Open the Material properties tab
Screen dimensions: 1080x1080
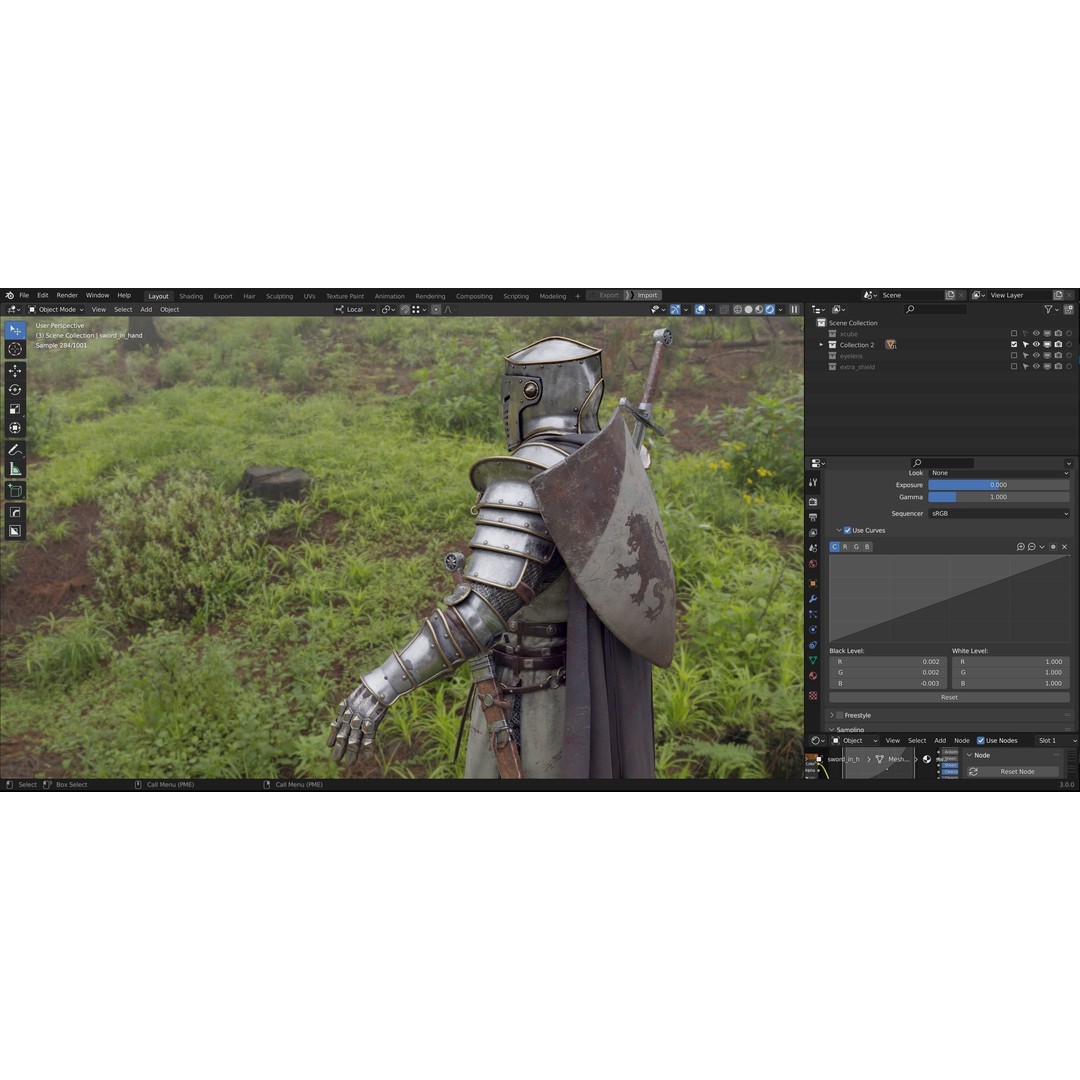click(x=813, y=676)
